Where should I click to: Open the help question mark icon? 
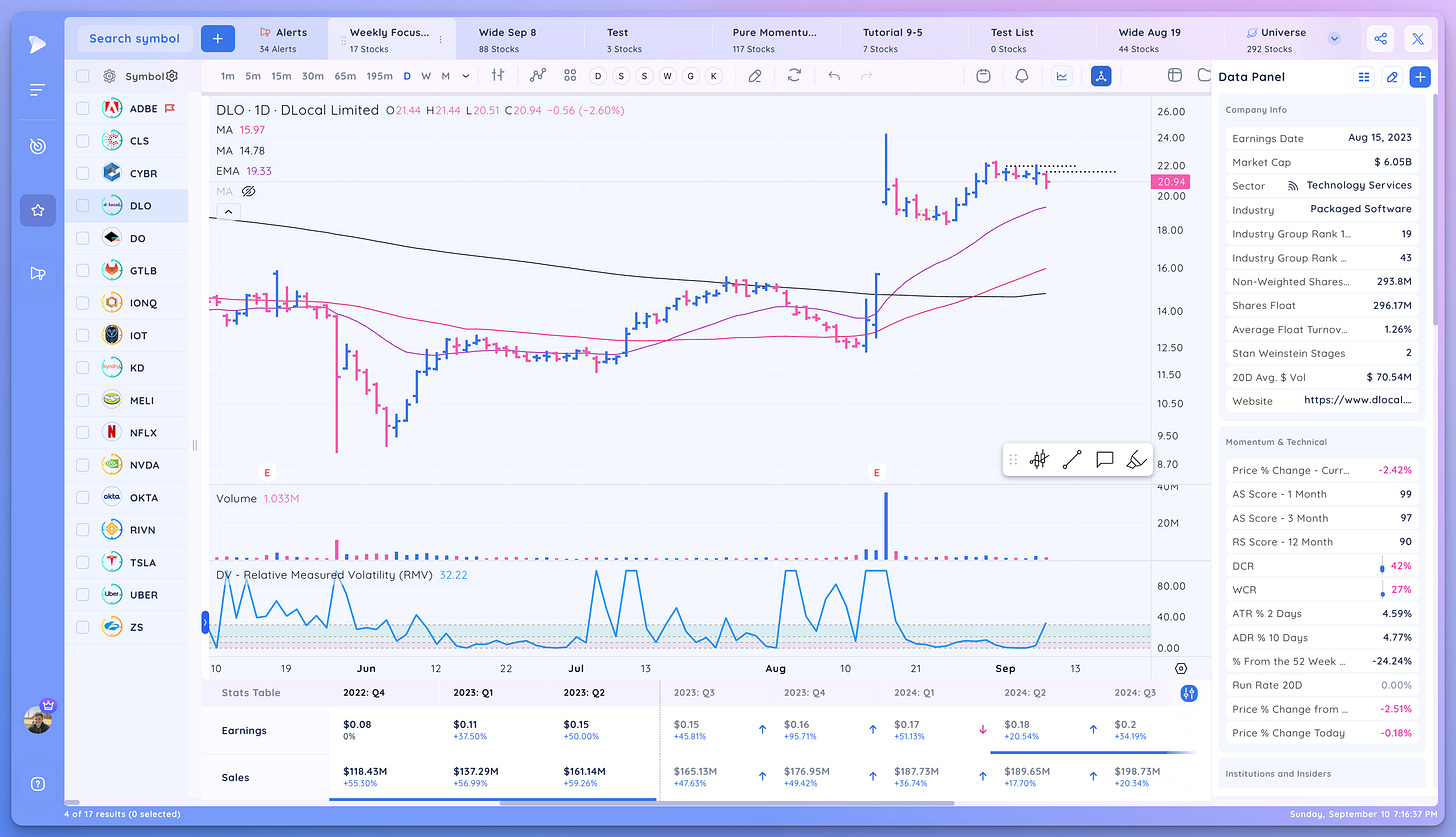point(37,783)
